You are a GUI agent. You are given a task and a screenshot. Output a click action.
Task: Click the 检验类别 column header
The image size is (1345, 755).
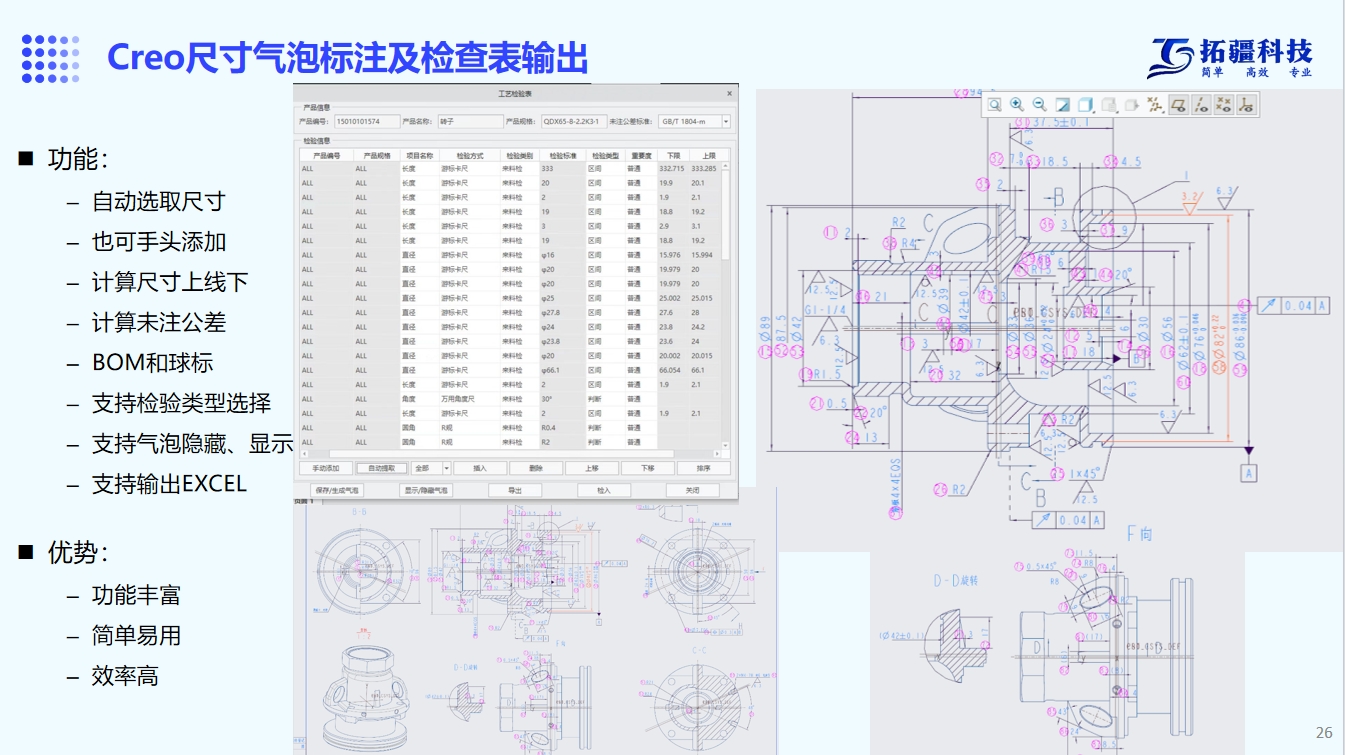[520, 156]
